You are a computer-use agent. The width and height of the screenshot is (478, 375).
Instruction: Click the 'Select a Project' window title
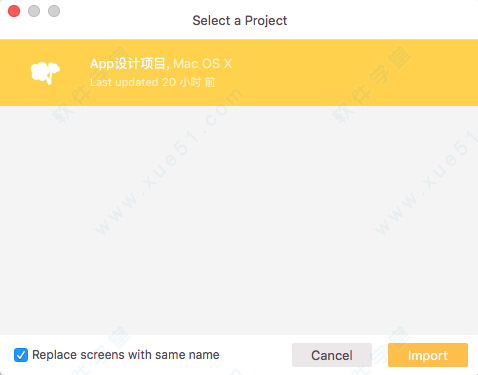coord(240,21)
